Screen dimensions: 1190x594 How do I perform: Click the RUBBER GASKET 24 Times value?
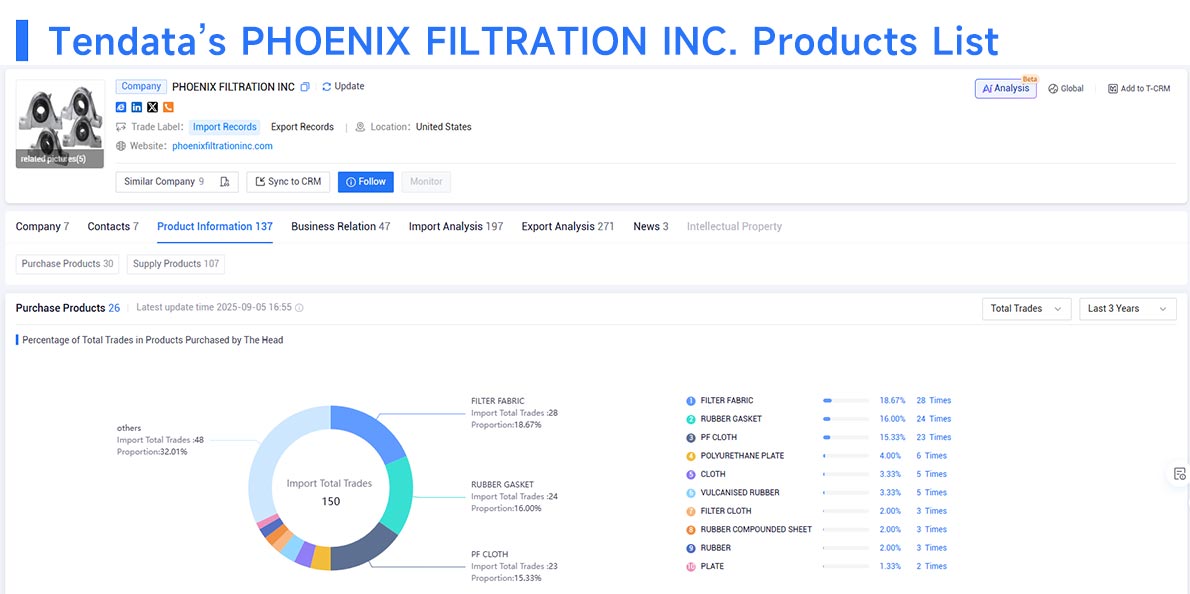(x=933, y=419)
